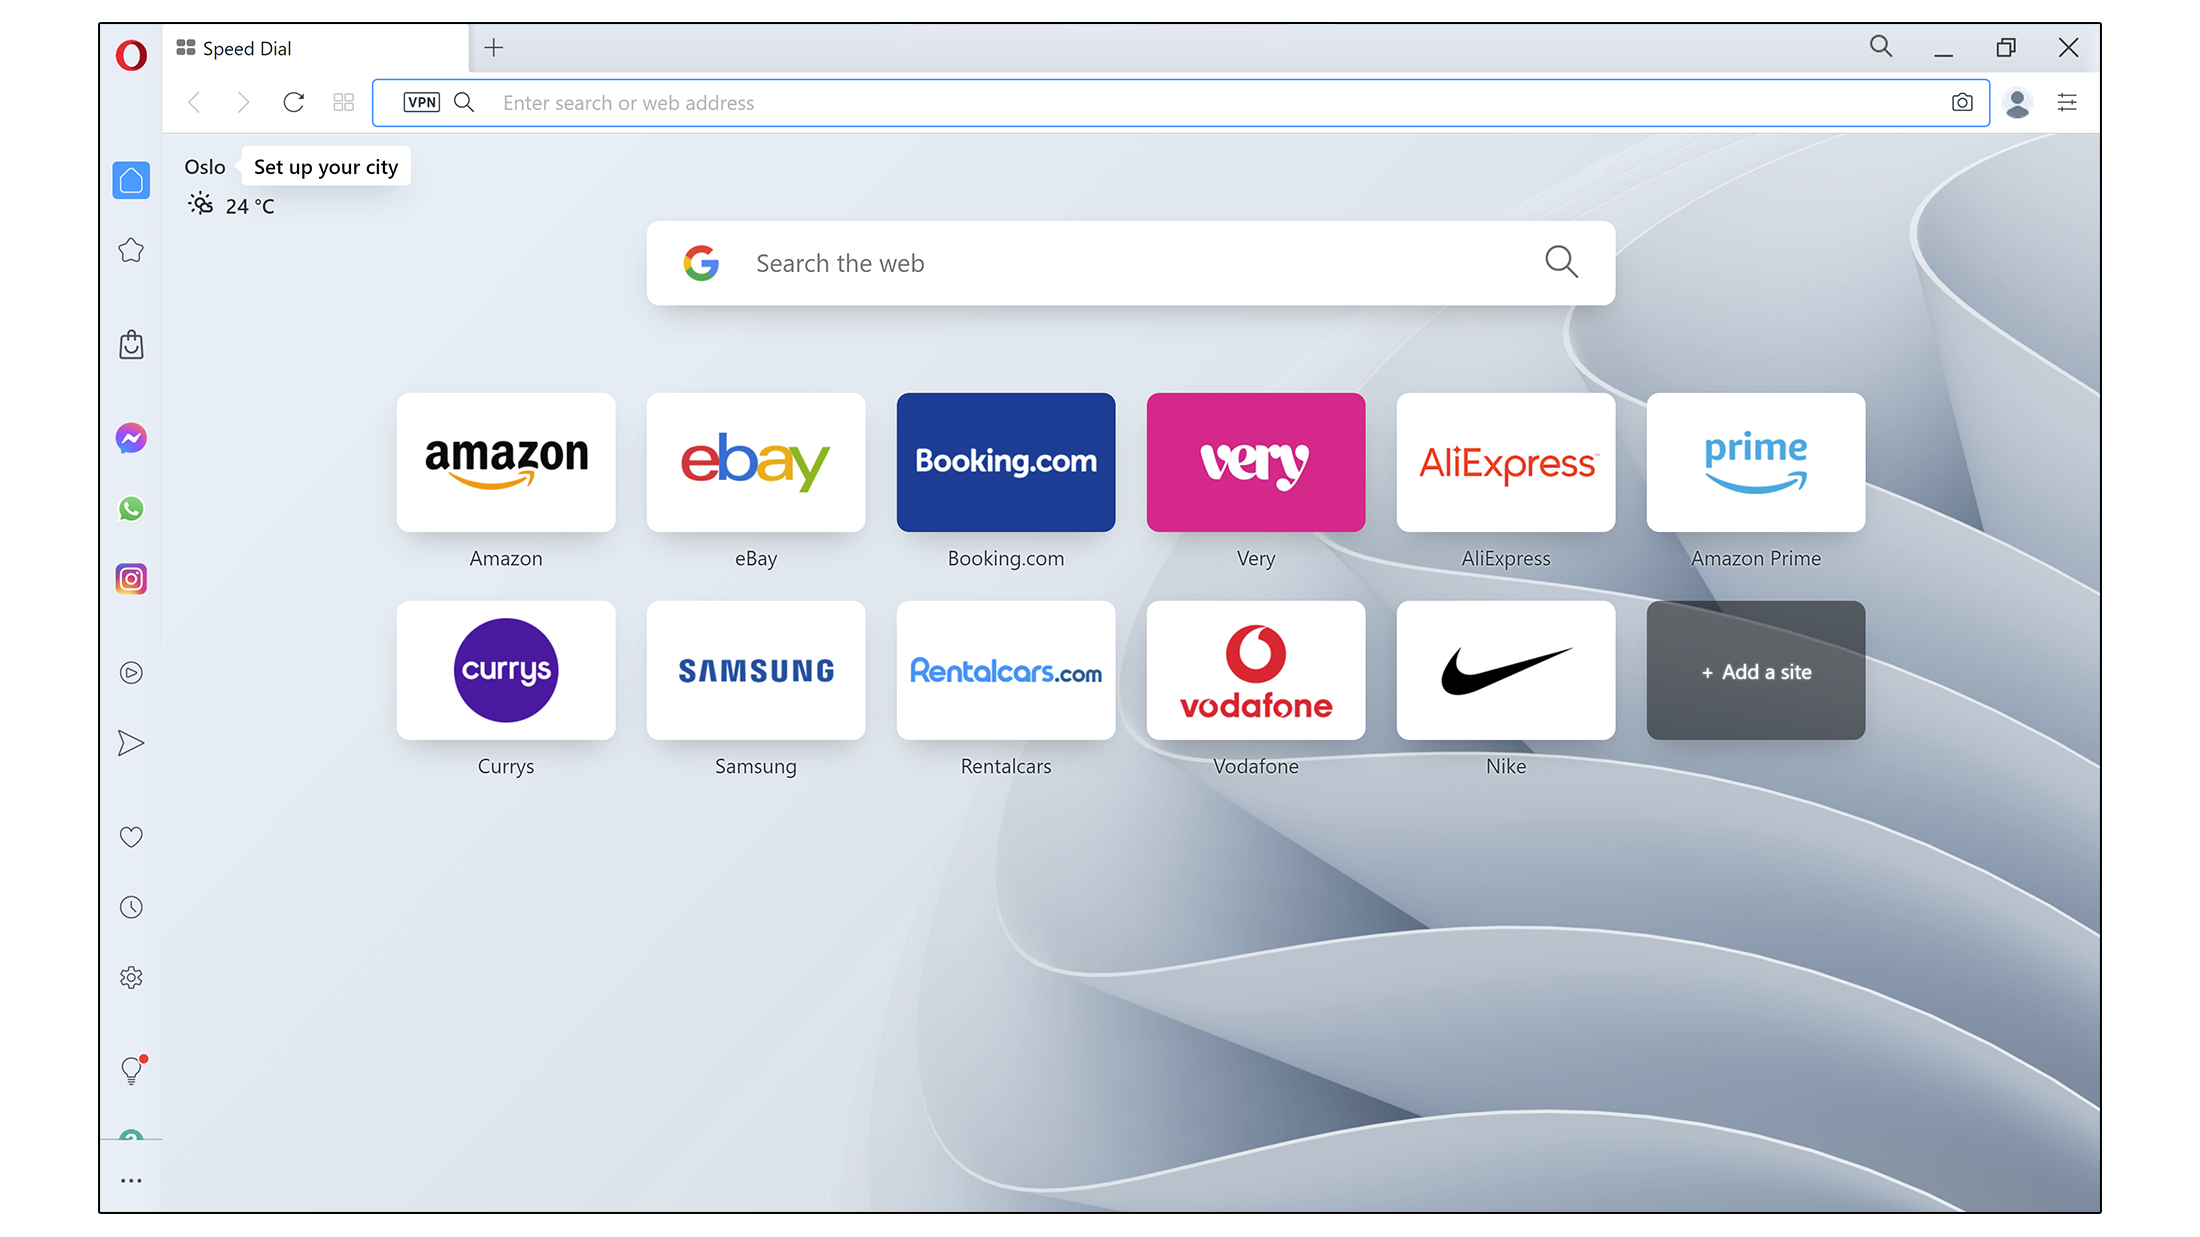Click the Opera Home/Speed Dial icon
2200x1237 pixels.
(131, 177)
